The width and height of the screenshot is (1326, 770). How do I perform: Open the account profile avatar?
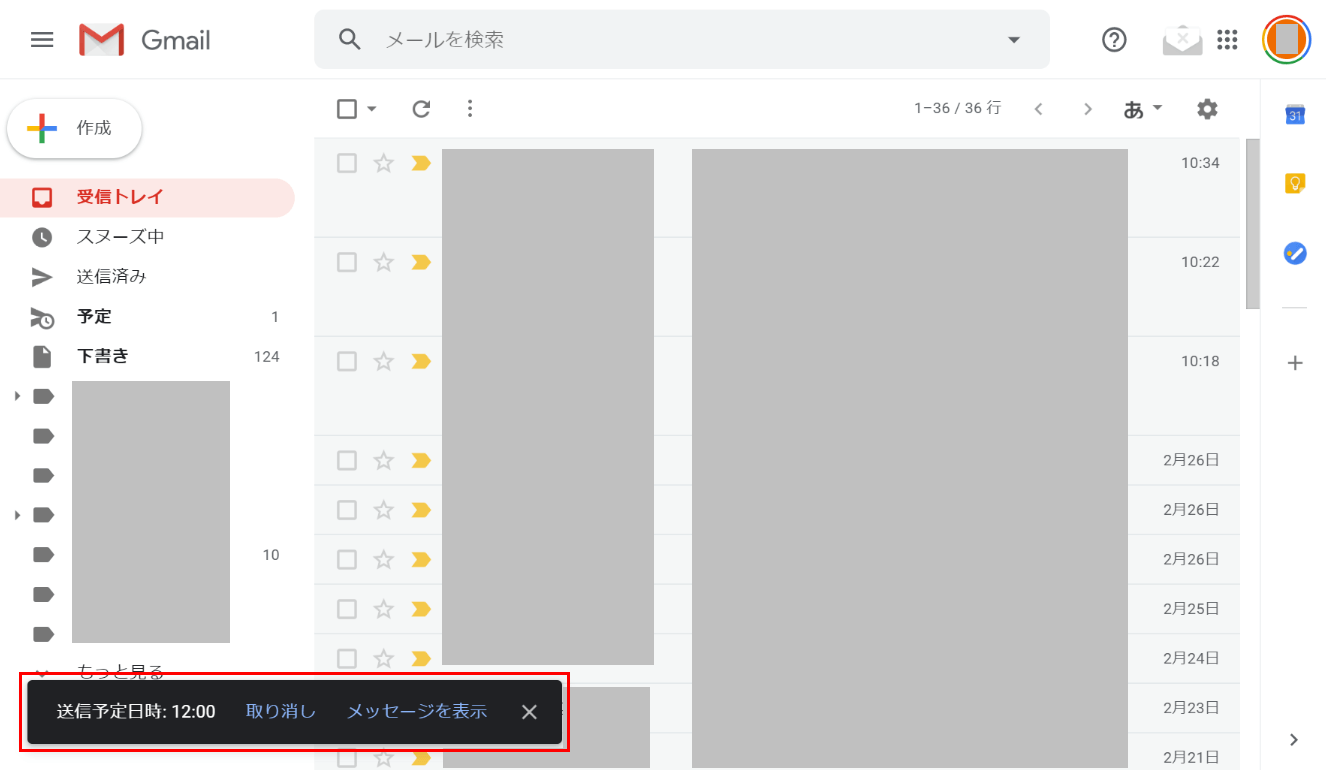pos(1286,39)
